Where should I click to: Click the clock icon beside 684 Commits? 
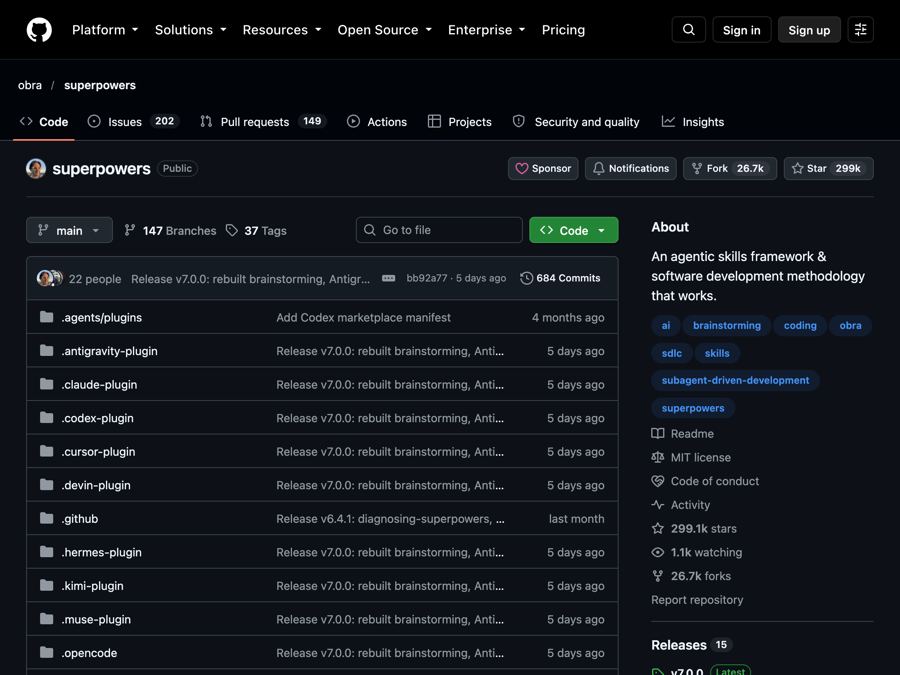click(526, 278)
